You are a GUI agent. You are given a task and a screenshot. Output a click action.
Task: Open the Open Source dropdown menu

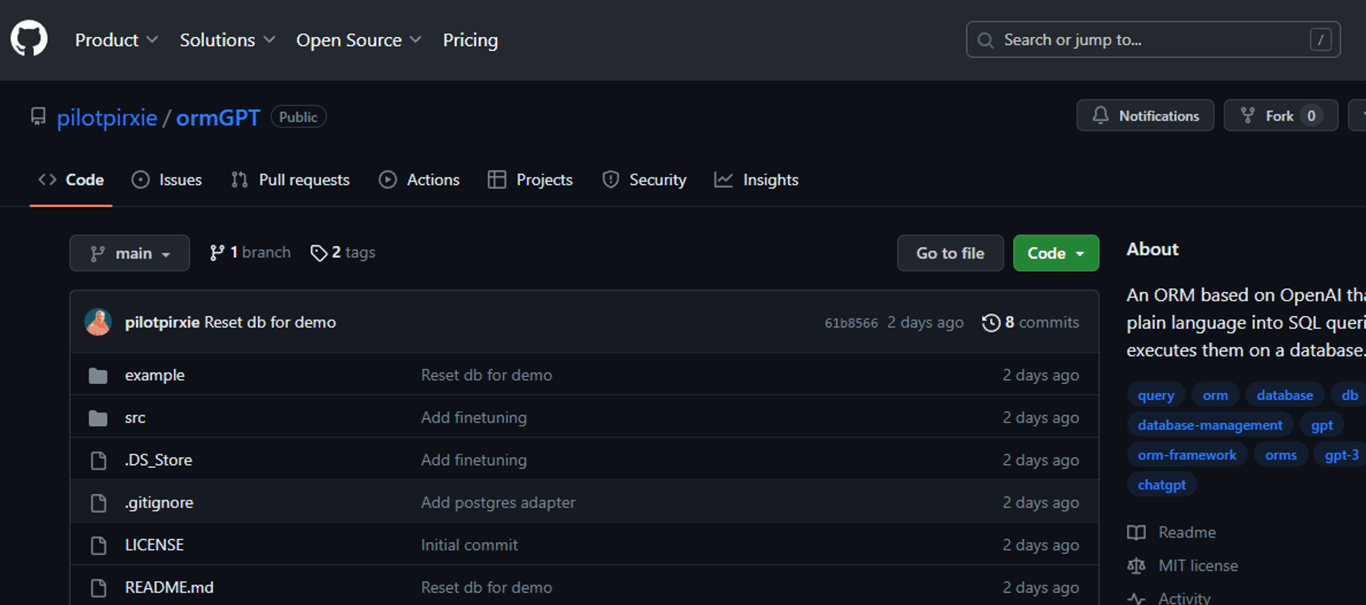click(x=358, y=40)
